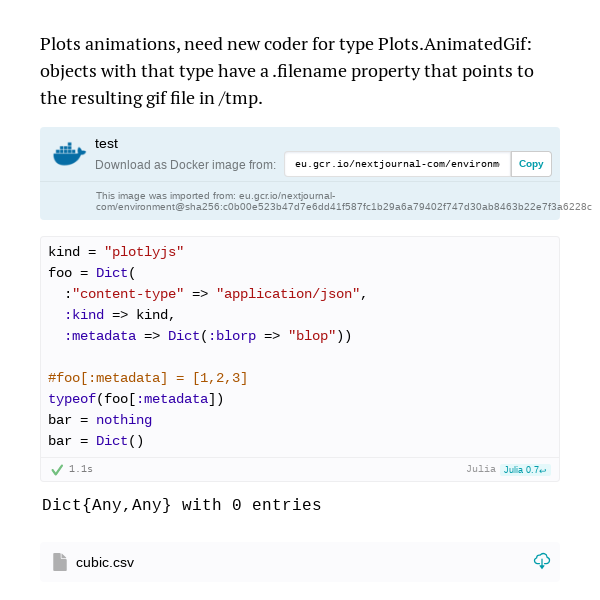Open the Julia 0.7 runtime badge
Screen dimensions: 600x600
pyautogui.click(x=525, y=470)
